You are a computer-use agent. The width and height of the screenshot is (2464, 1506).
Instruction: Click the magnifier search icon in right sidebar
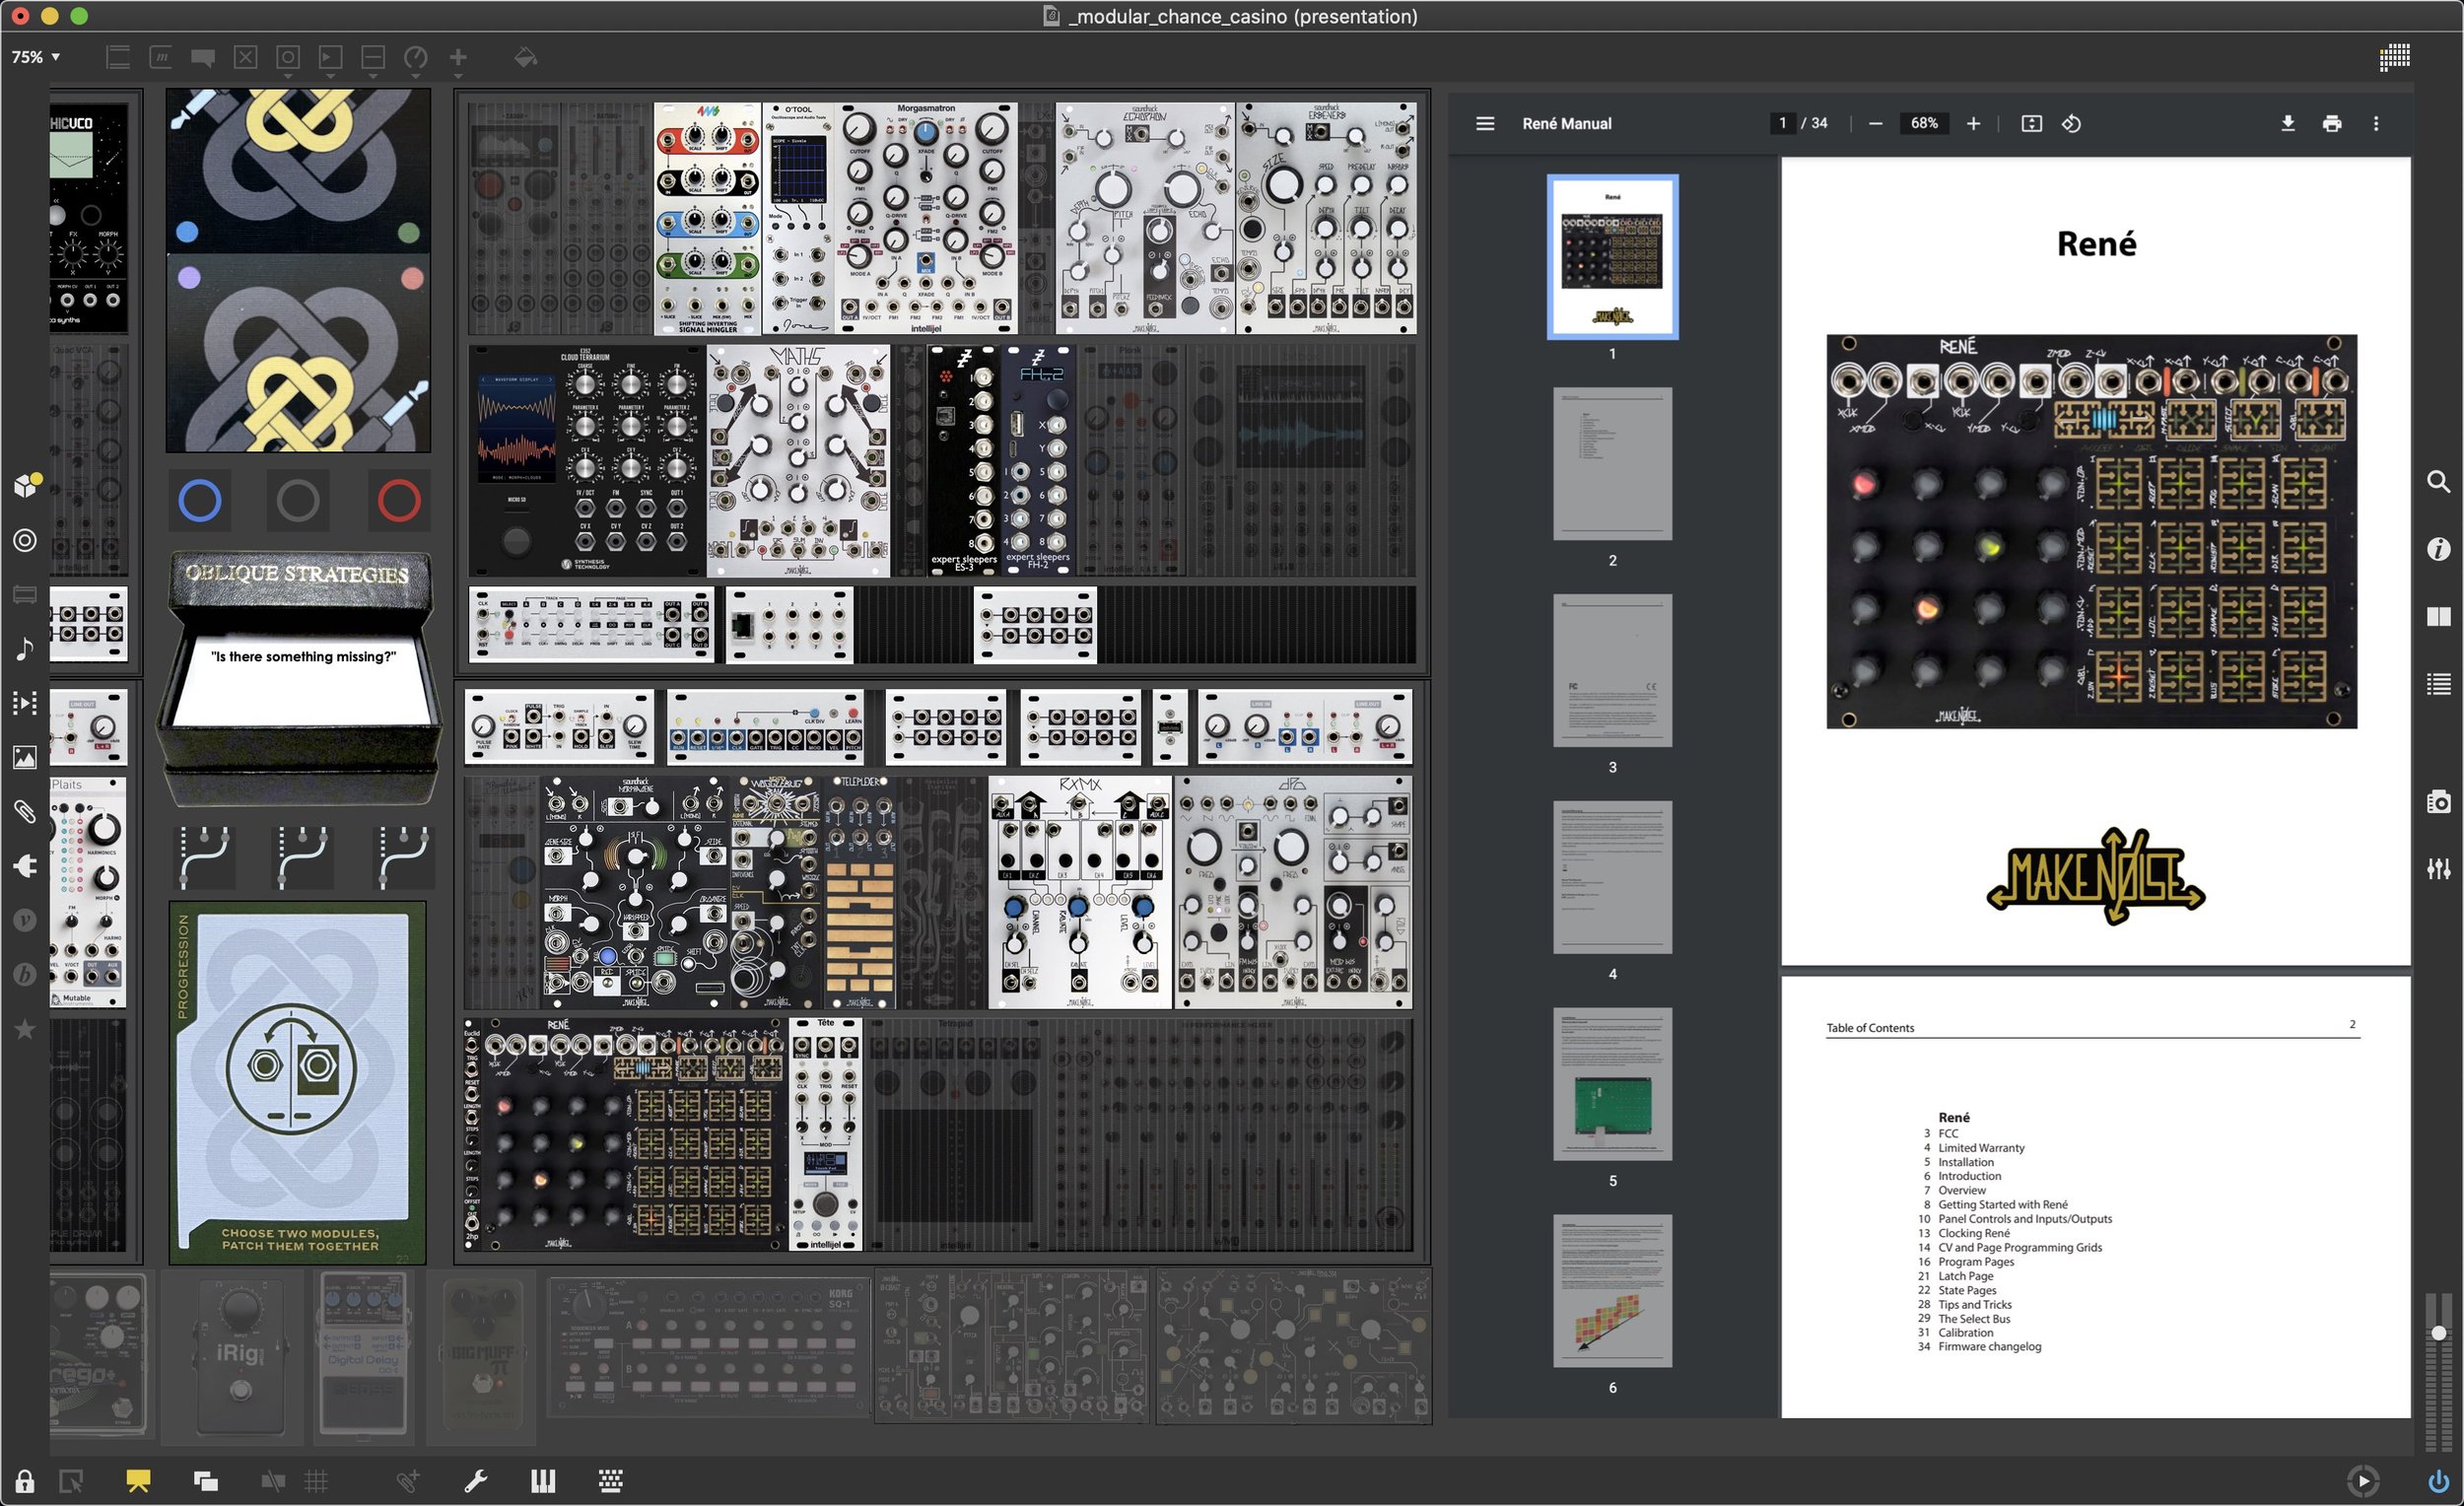point(2438,482)
